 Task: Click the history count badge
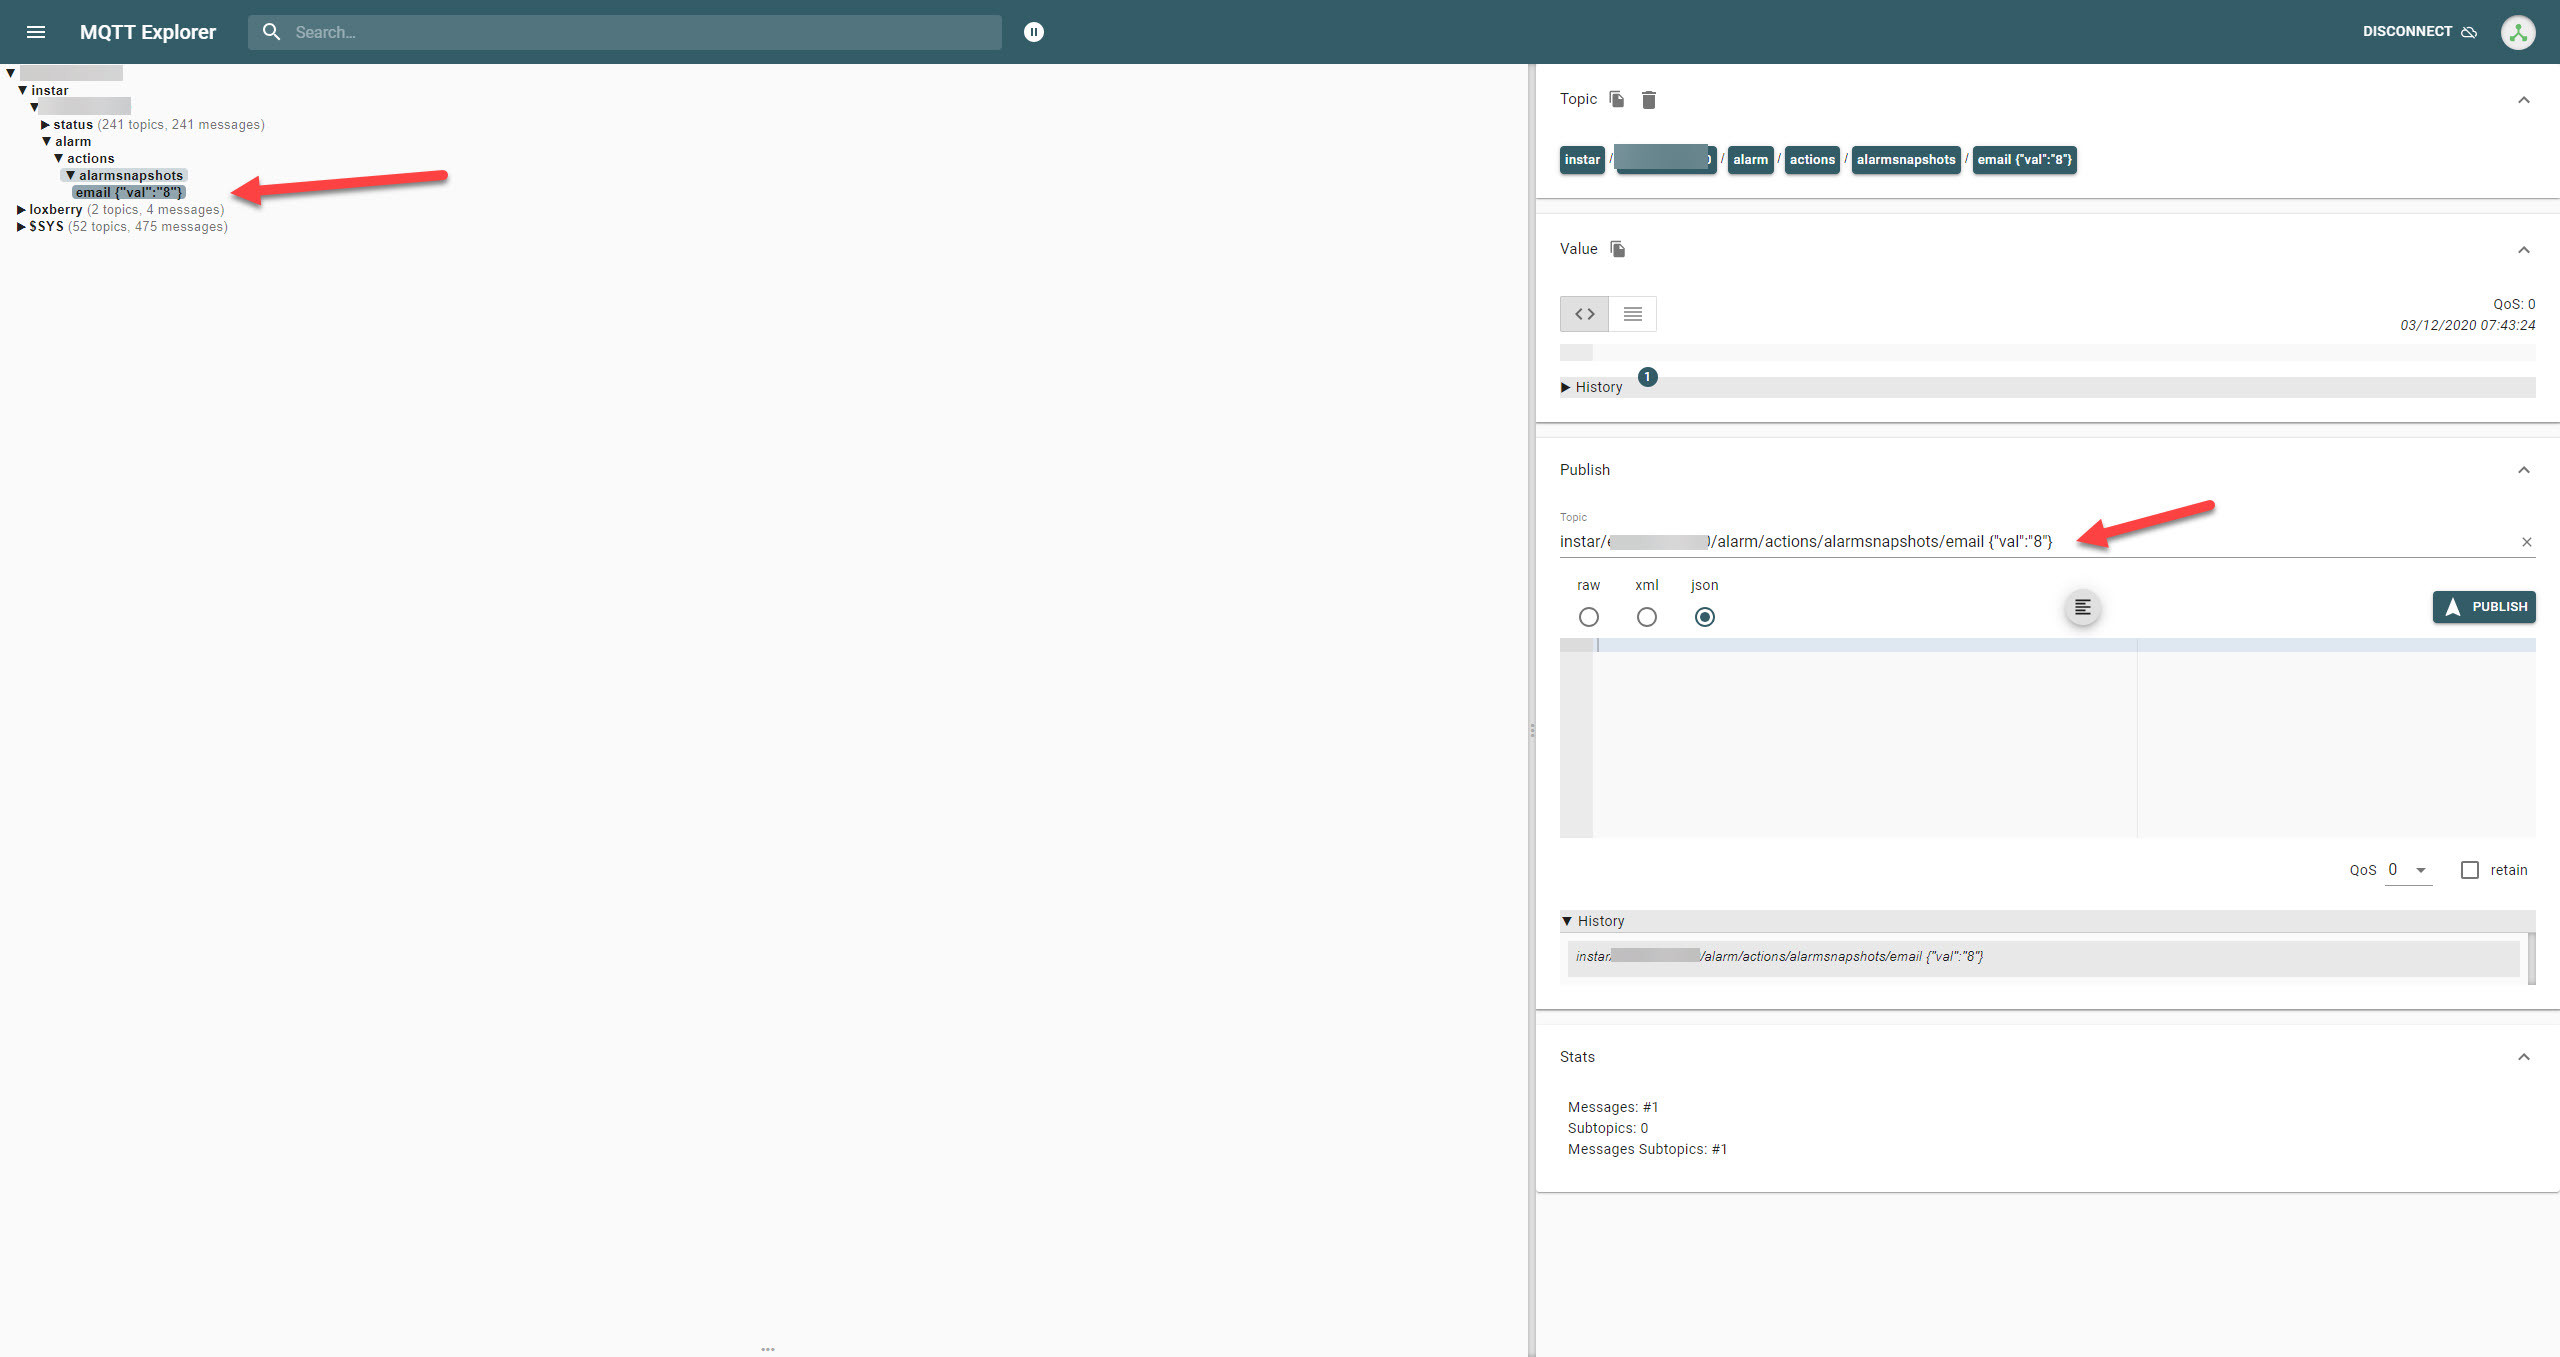(x=1648, y=377)
